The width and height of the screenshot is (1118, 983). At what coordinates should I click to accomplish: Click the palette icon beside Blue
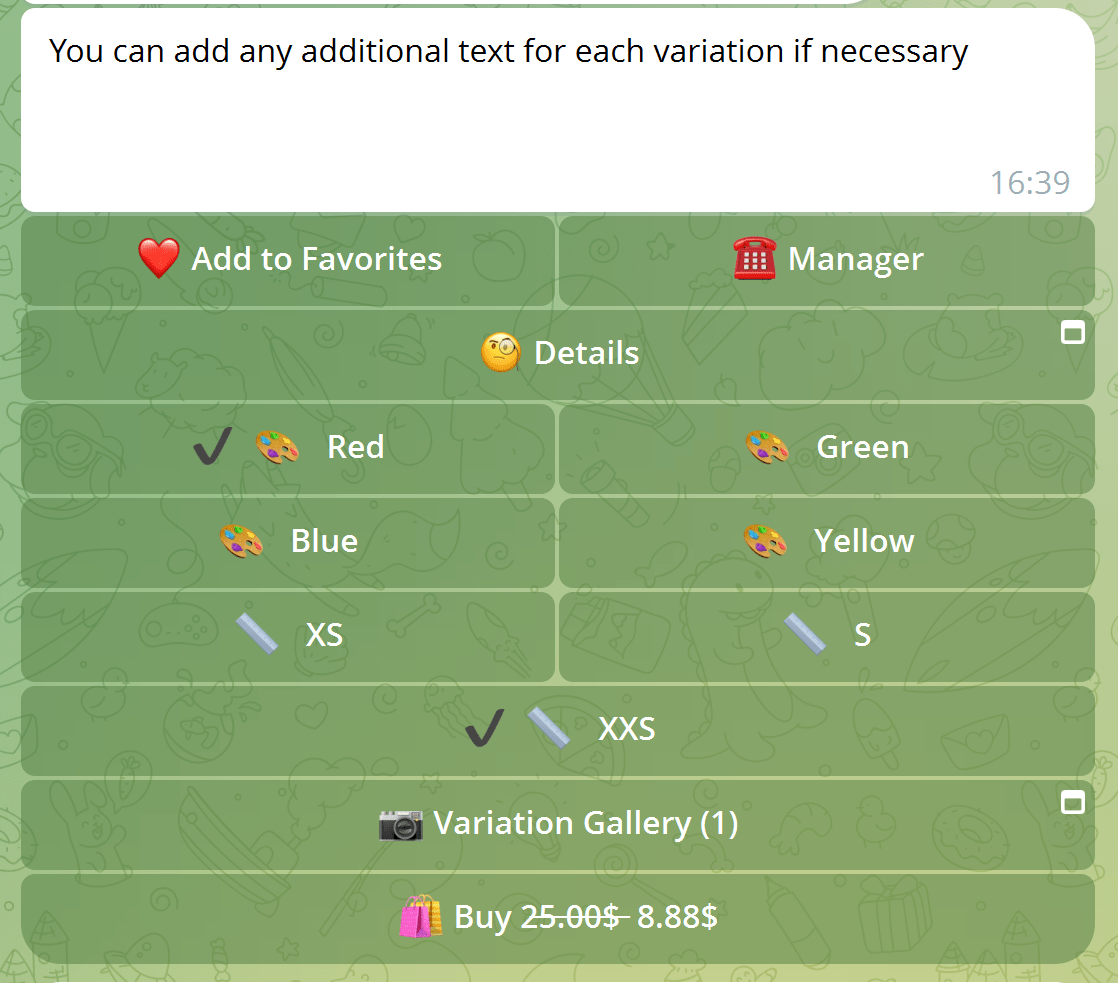coord(241,541)
